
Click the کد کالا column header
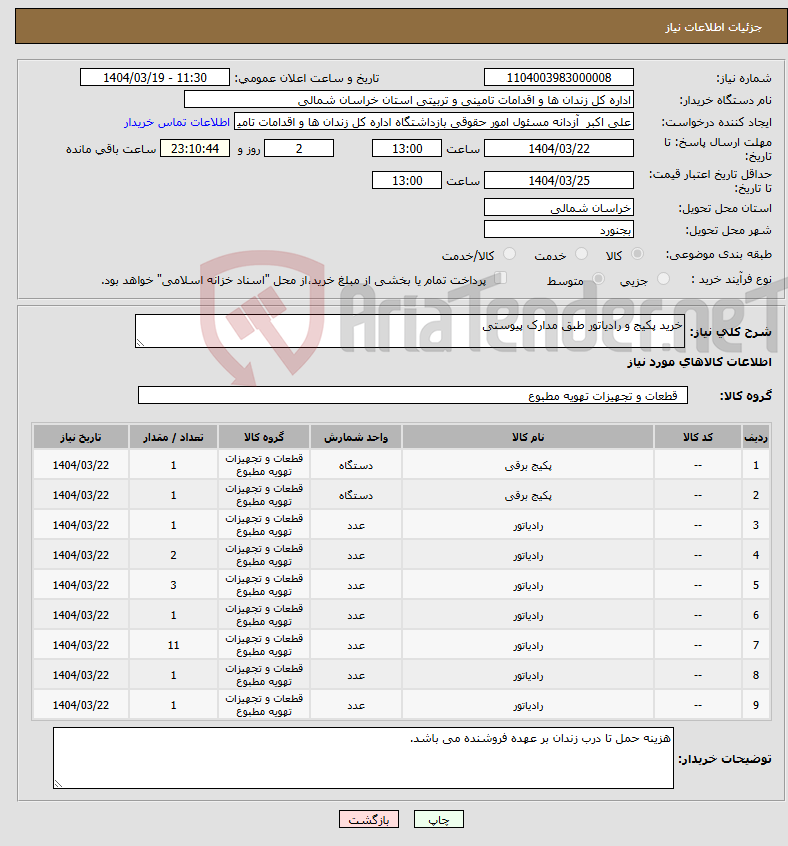[x=698, y=437]
